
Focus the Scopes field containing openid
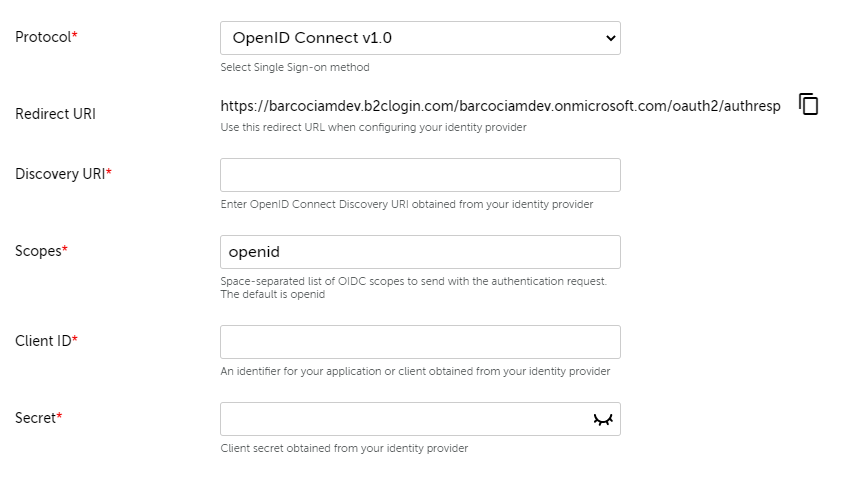point(420,252)
